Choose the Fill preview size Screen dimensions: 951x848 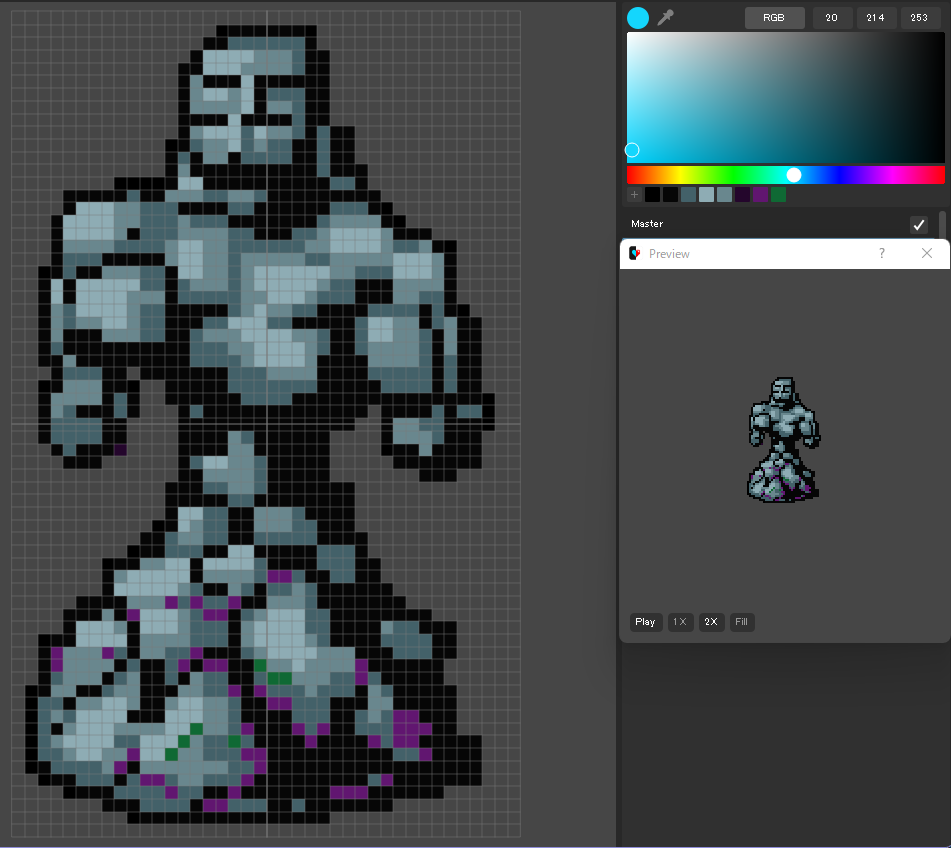(742, 622)
